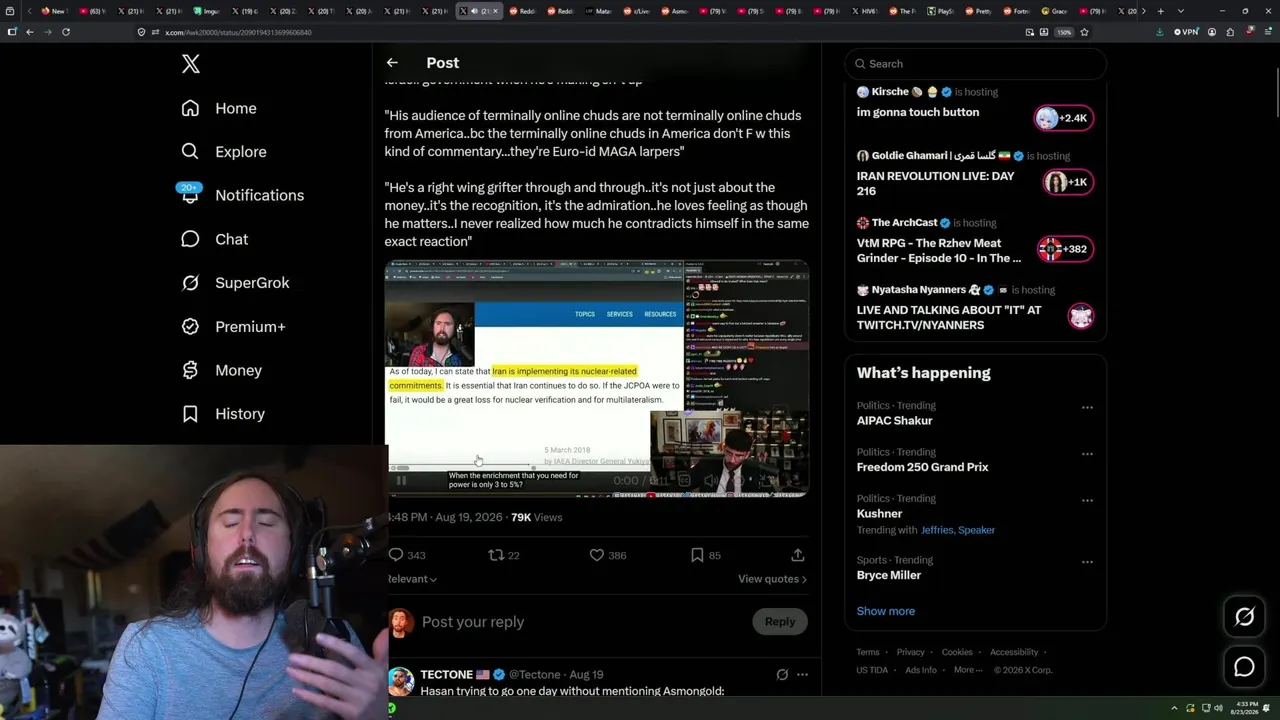Screen dimensions: 1280x720
Task: Open more options for AIPAC Shakur trend
Action: click(1087, 408)
